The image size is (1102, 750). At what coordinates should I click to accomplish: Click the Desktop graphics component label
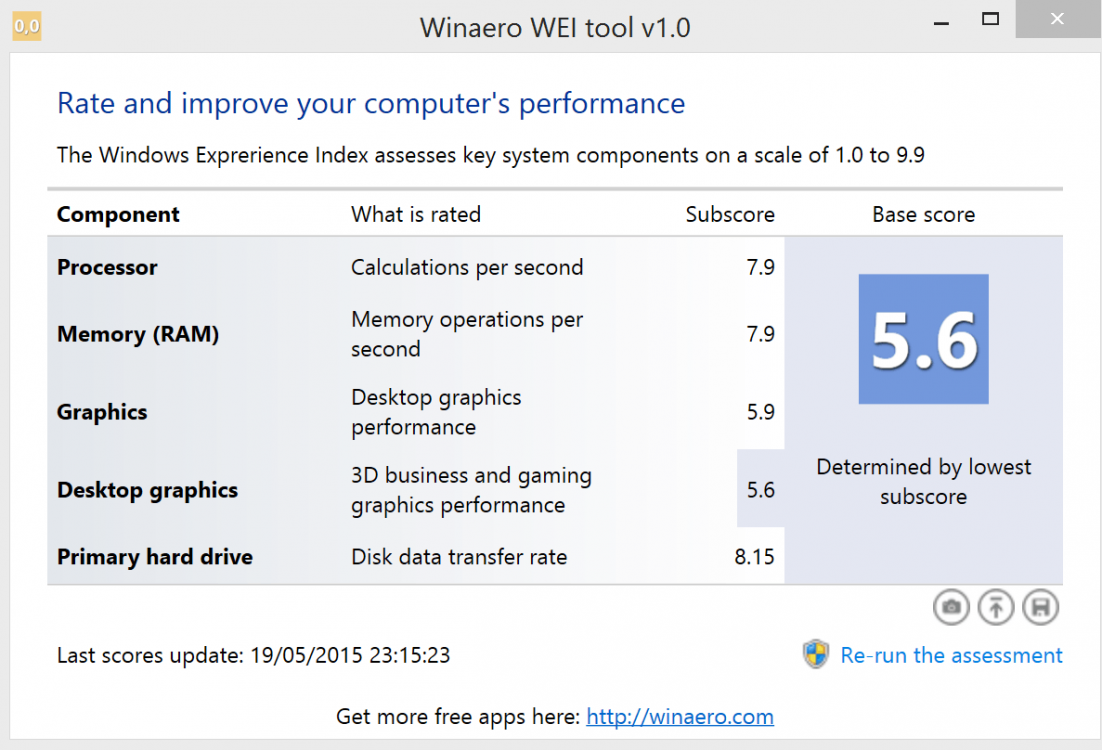coord(148,490)
